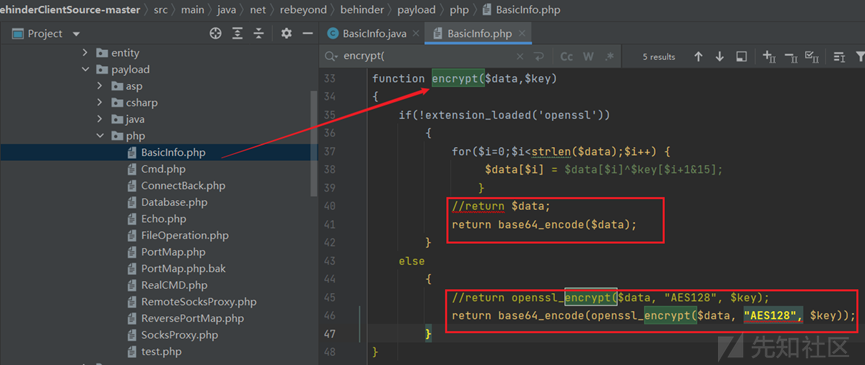Viewport: 865px width, 365px height.
Task: Open the search filter funnel icon
Action: [x=860, y=56]
